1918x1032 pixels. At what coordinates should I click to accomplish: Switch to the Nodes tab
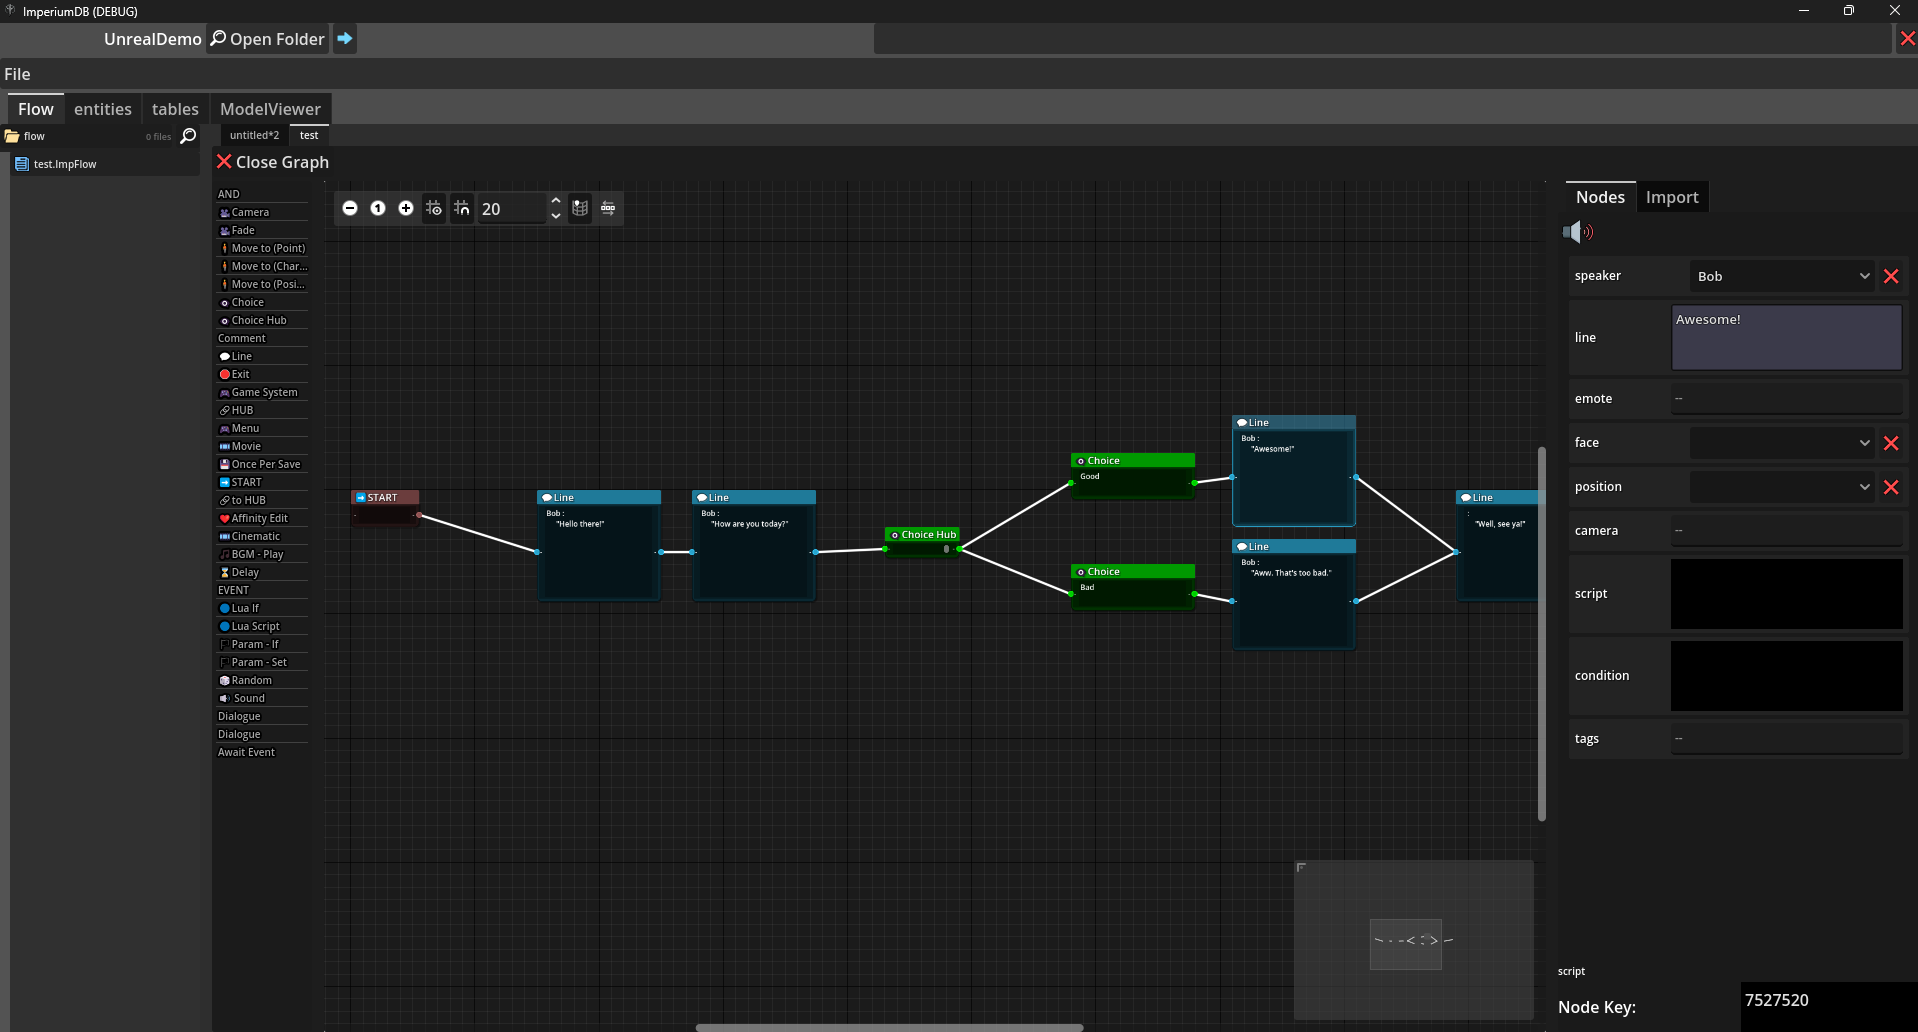1600,197
